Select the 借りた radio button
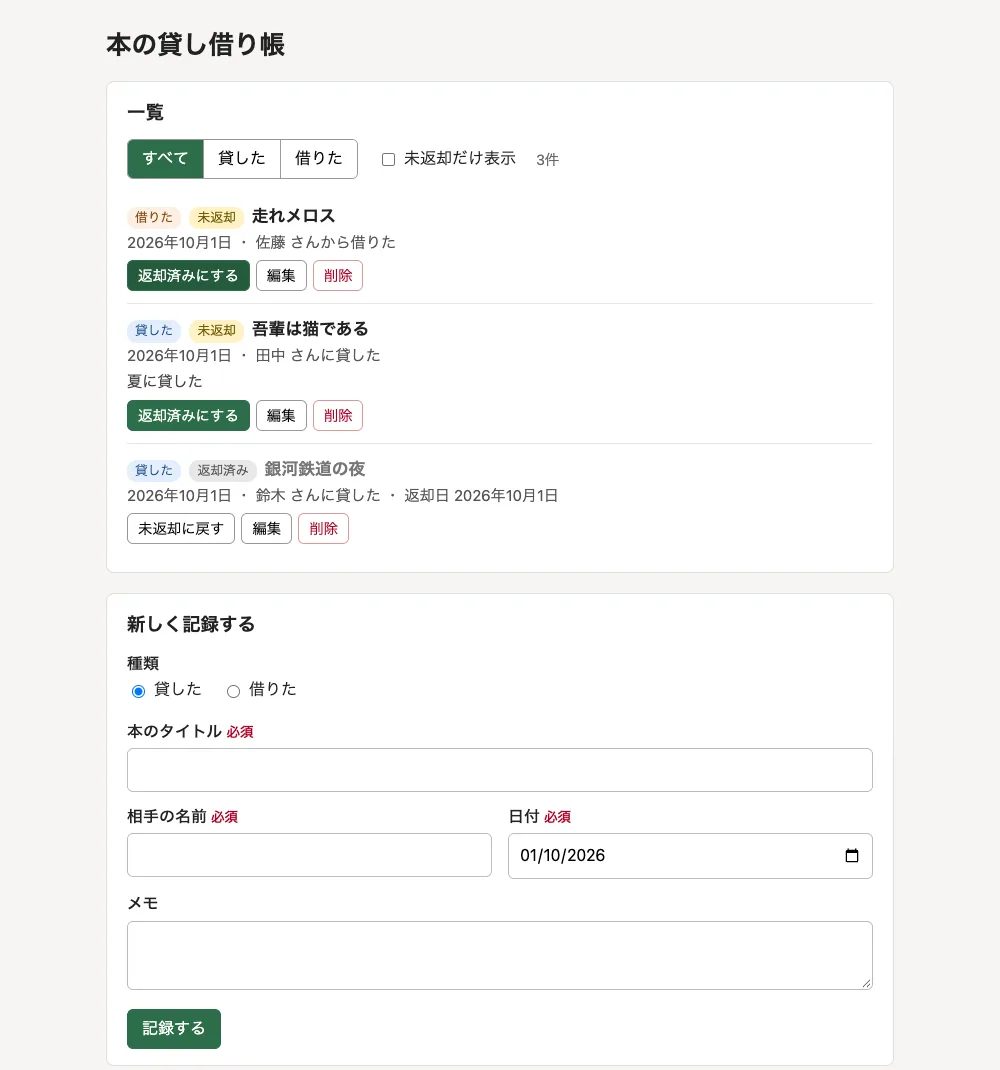 pos(233,691)
